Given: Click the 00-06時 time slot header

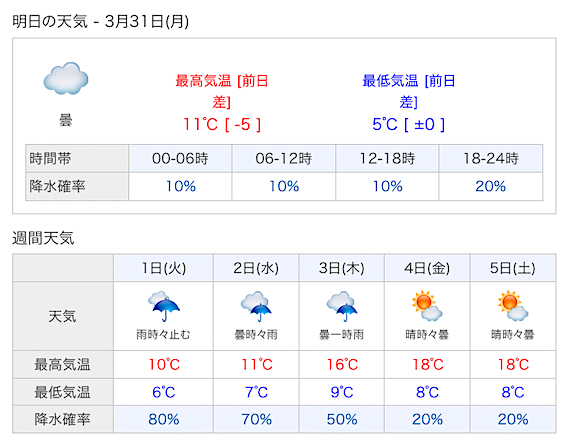Looking at the screenshot, I should [180, 158].
